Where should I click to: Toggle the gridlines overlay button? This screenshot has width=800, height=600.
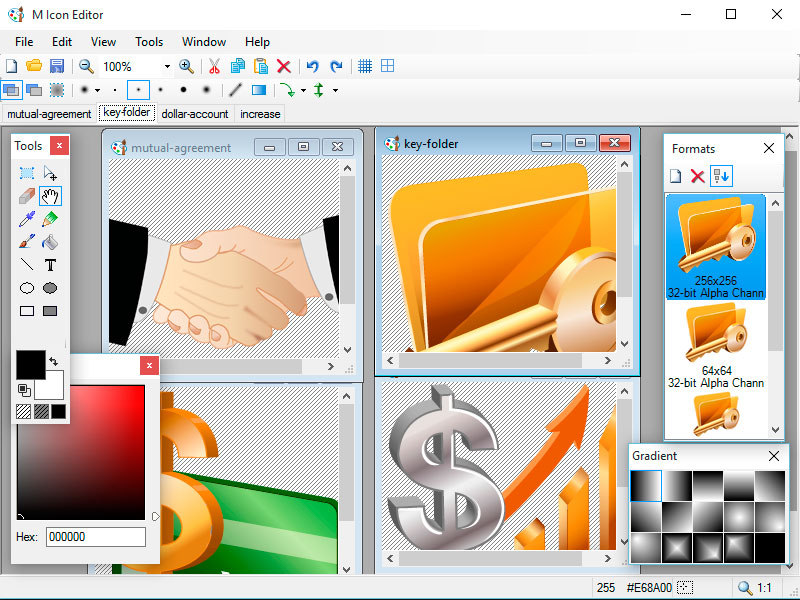click(388, 66)
